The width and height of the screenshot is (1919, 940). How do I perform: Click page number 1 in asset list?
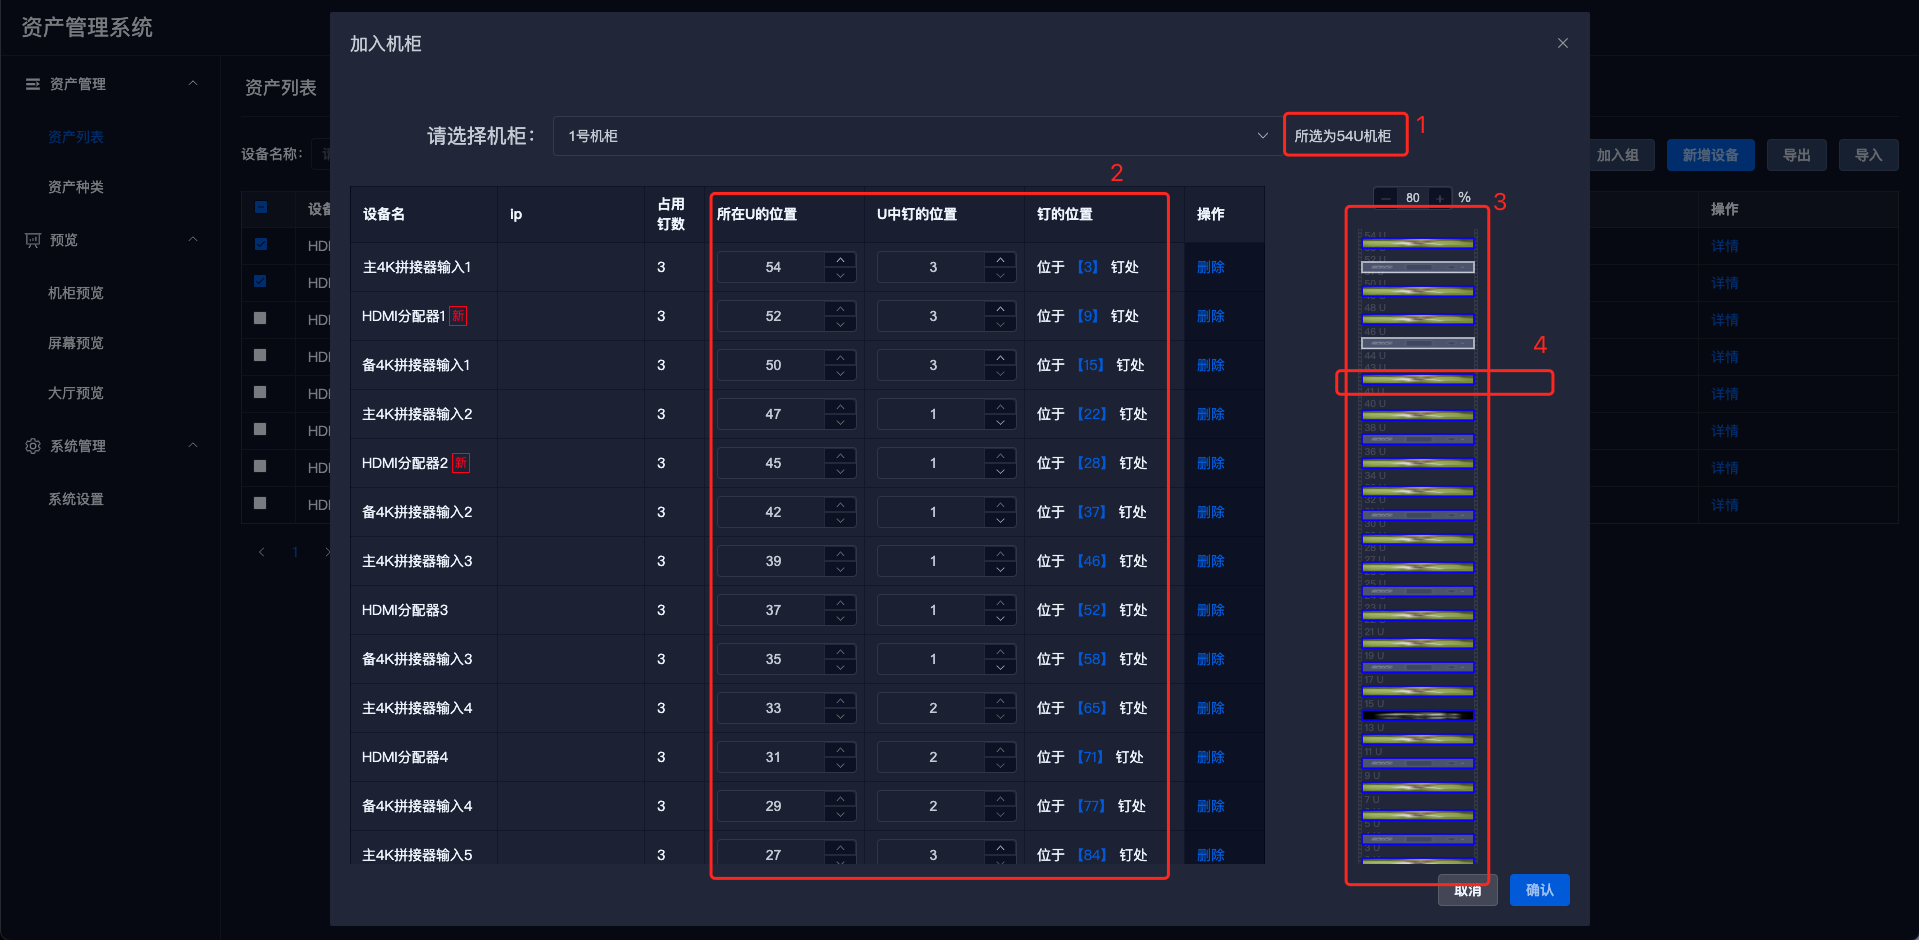tap(295, 552)
